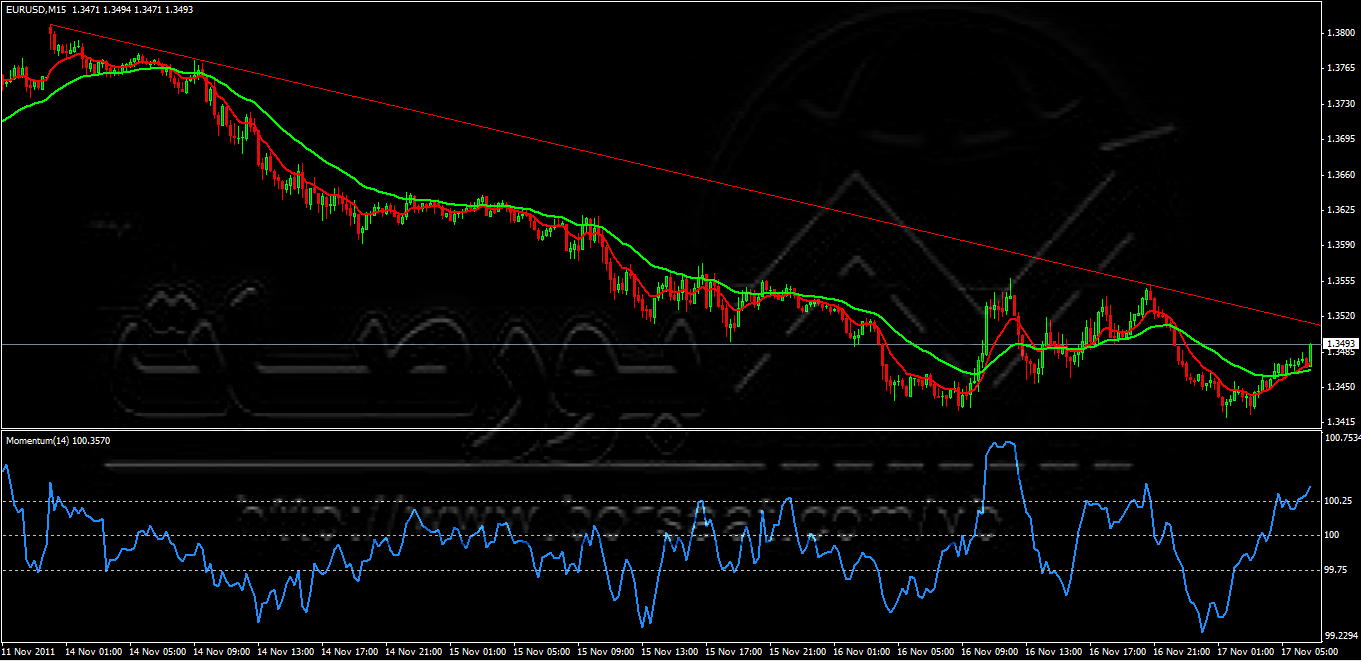Click the 99.75 momentum level label
This screenshot has height=661, width=1361.
click(x=1338, y=570)
